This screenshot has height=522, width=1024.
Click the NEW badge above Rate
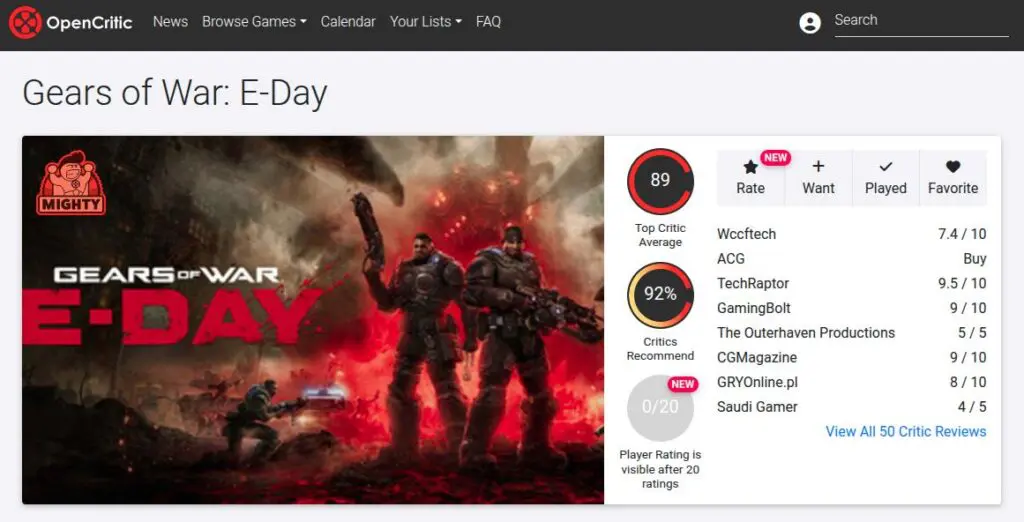pos(775,157)
